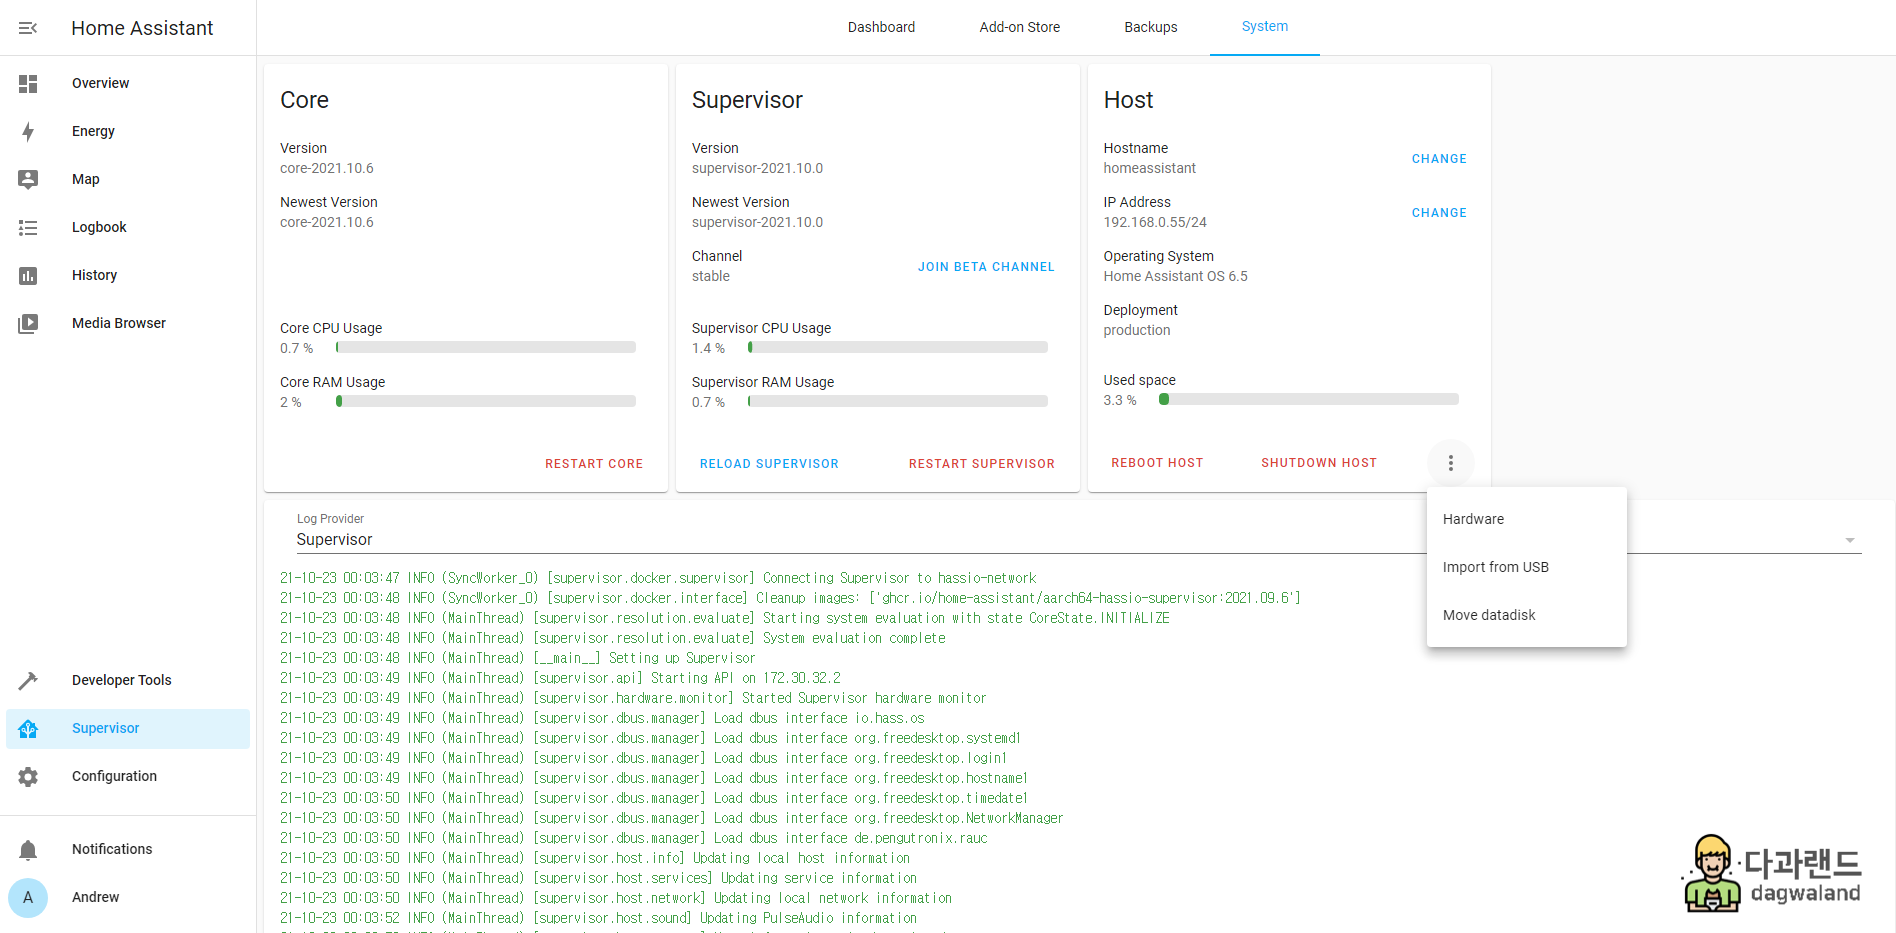Click the Supervisor RAM Usage bar
The width and height of the screenshot is (1896, 933).
[898, 402]
